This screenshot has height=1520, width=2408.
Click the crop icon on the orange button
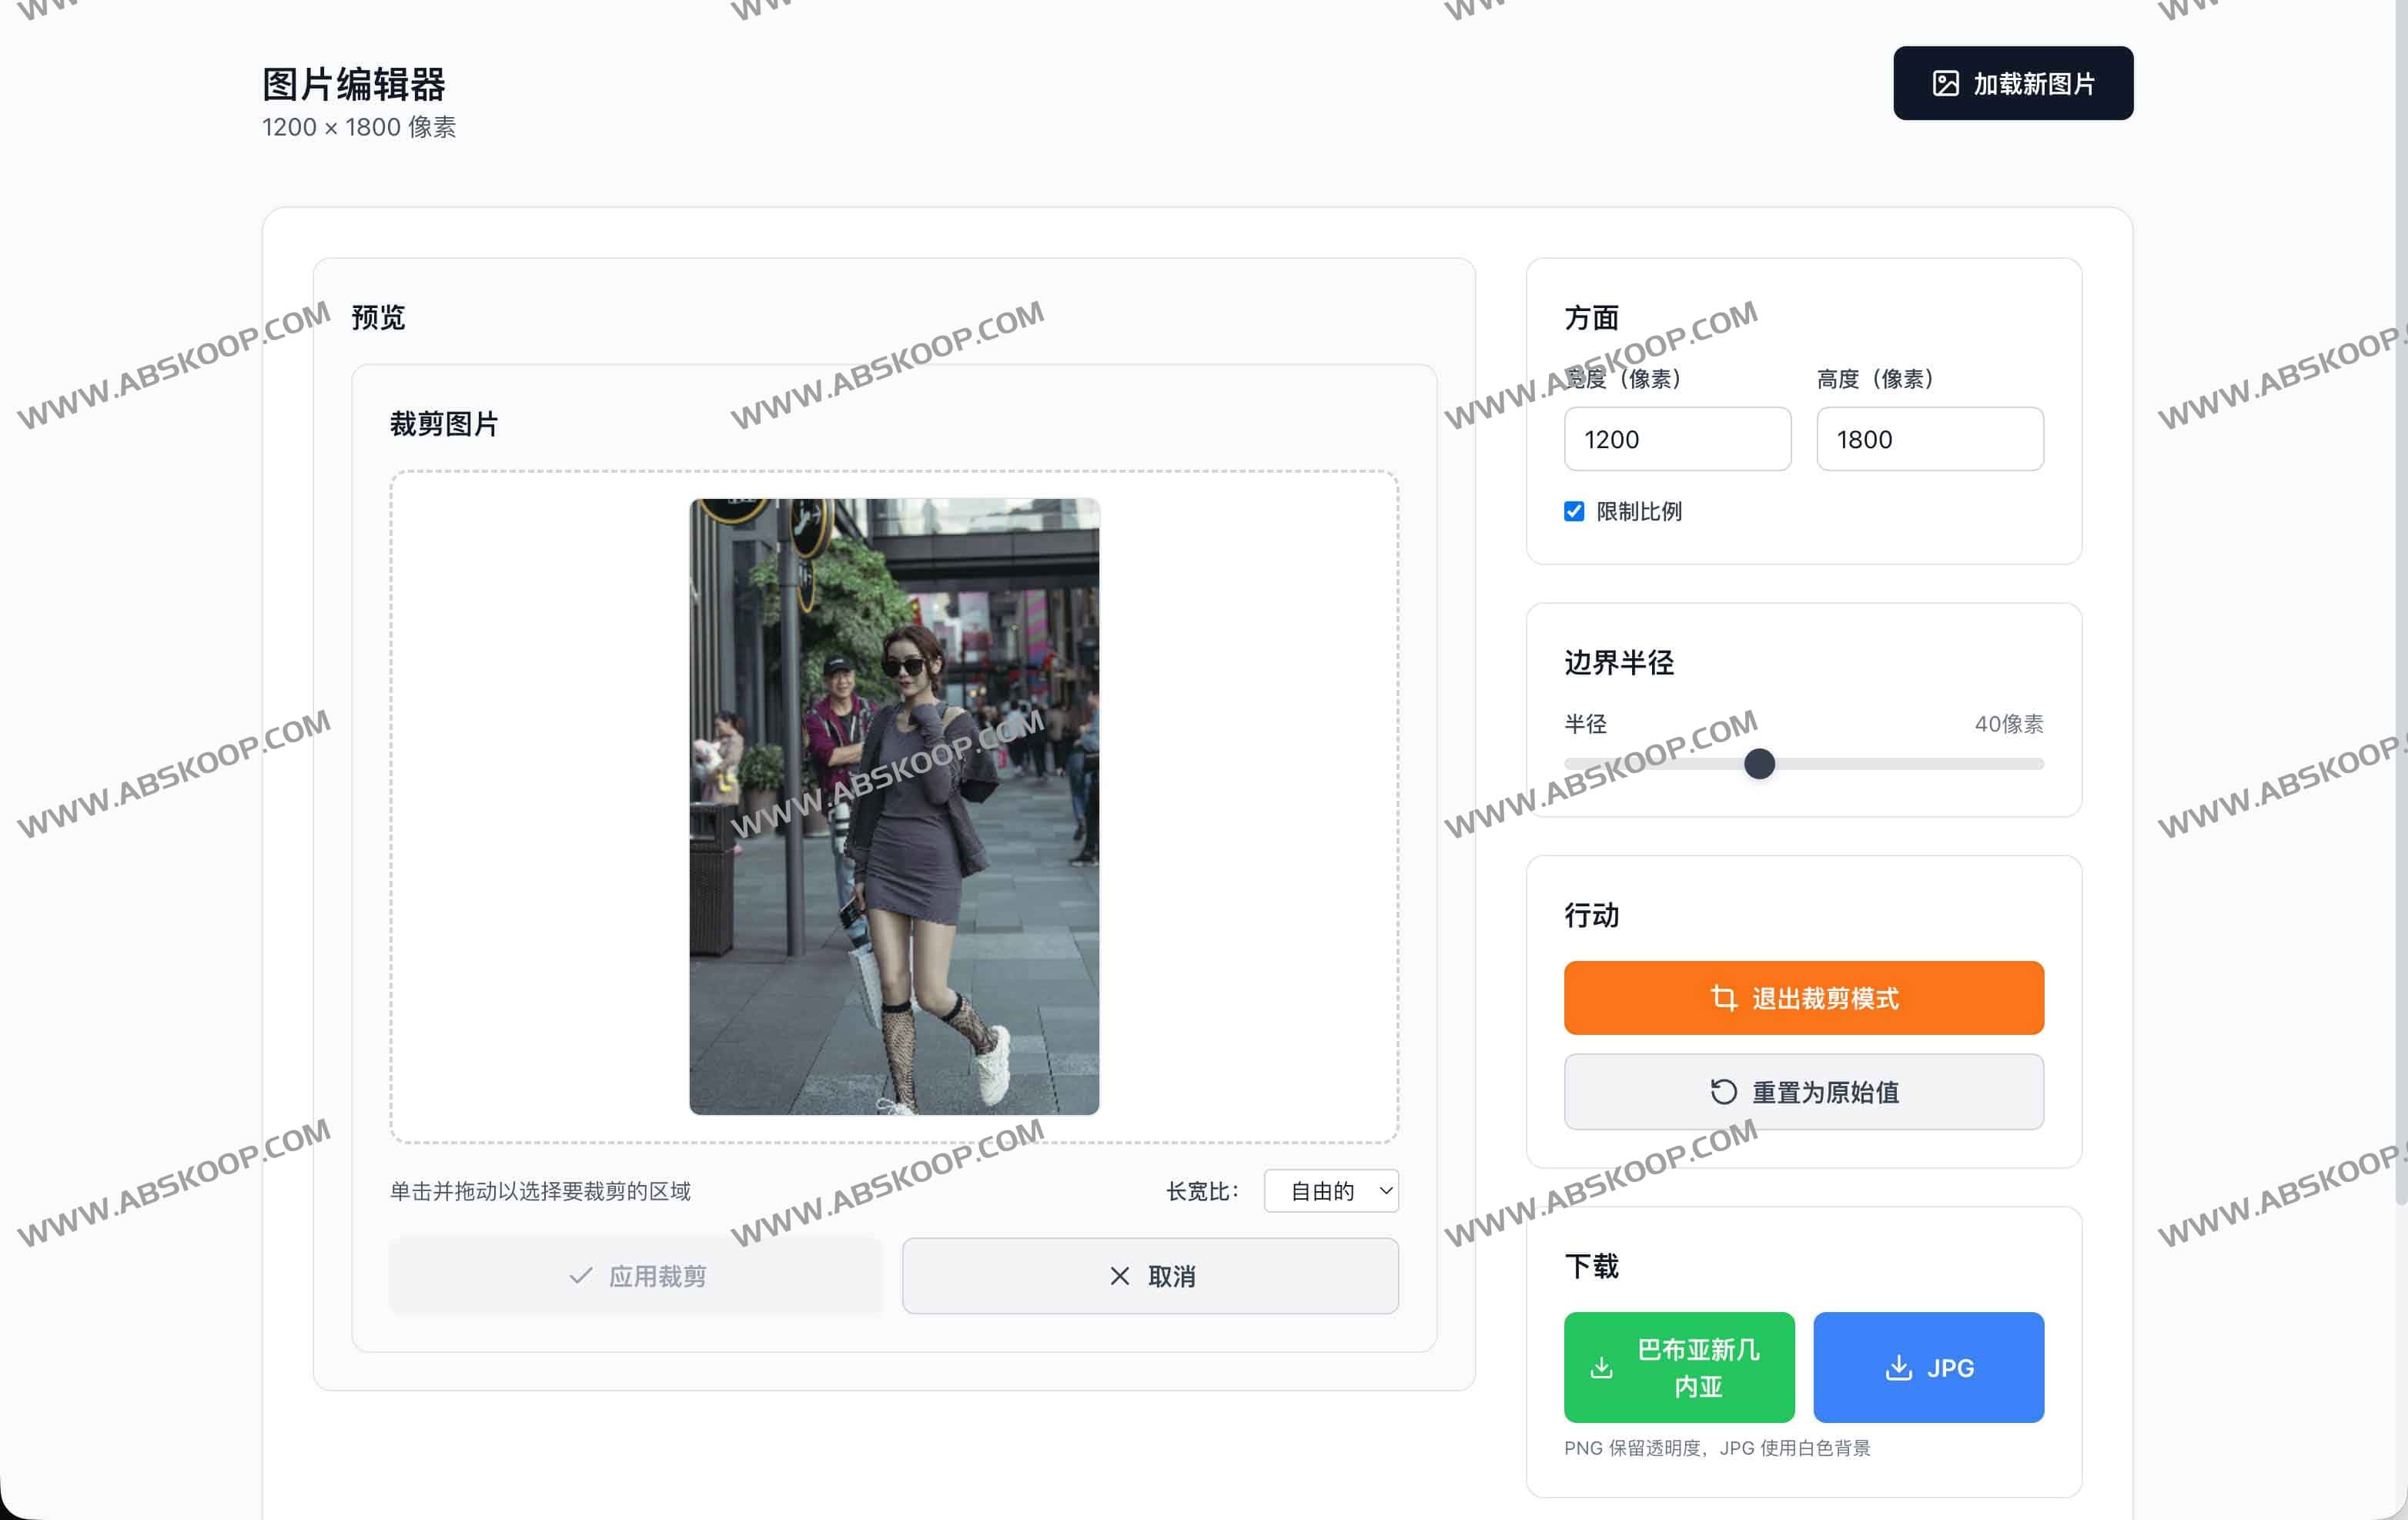point(1723,998)
